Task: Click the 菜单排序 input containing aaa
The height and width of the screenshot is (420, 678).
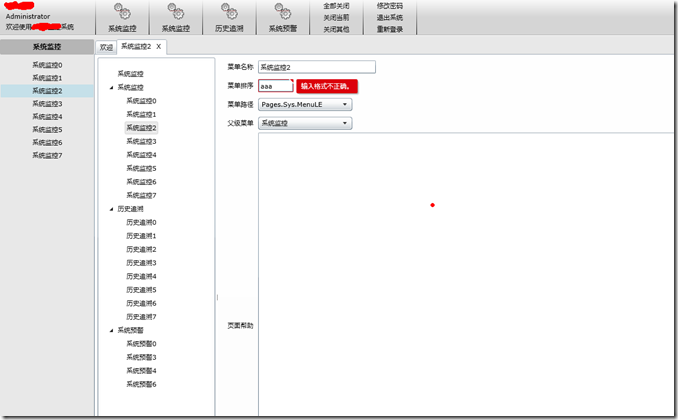Action: pyautogui.click(x=274, y=86)
